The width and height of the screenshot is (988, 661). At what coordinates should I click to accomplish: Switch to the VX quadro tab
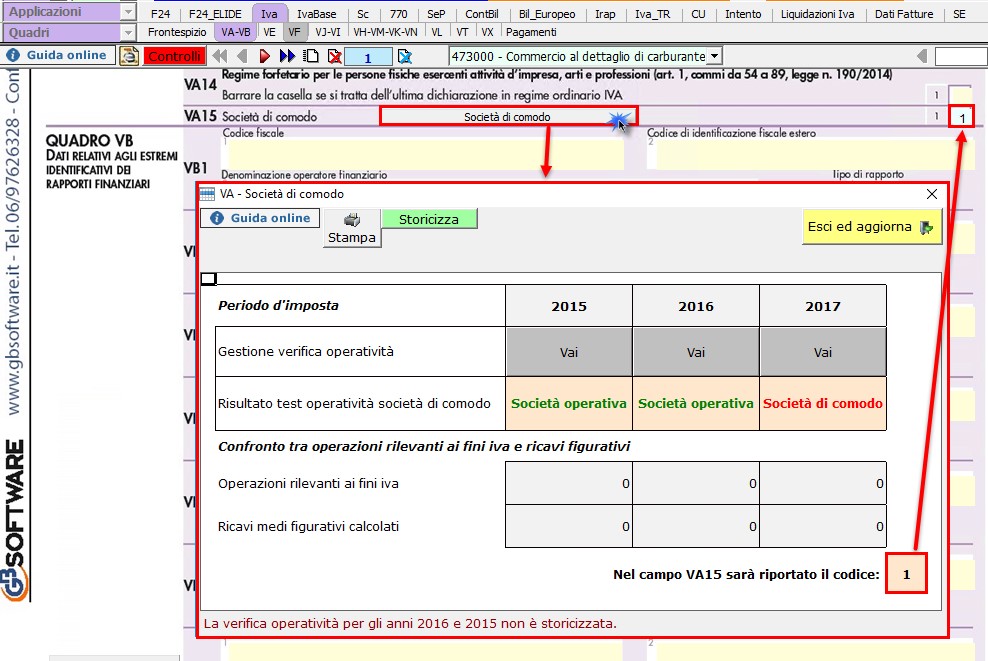click(487, 32)
